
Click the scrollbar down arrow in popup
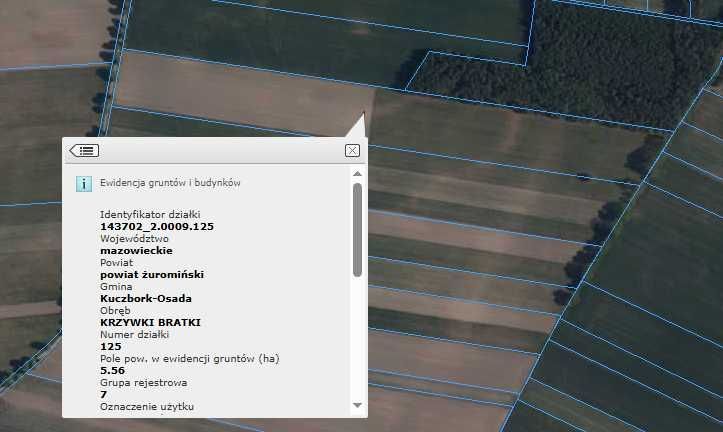pos(357,405)
